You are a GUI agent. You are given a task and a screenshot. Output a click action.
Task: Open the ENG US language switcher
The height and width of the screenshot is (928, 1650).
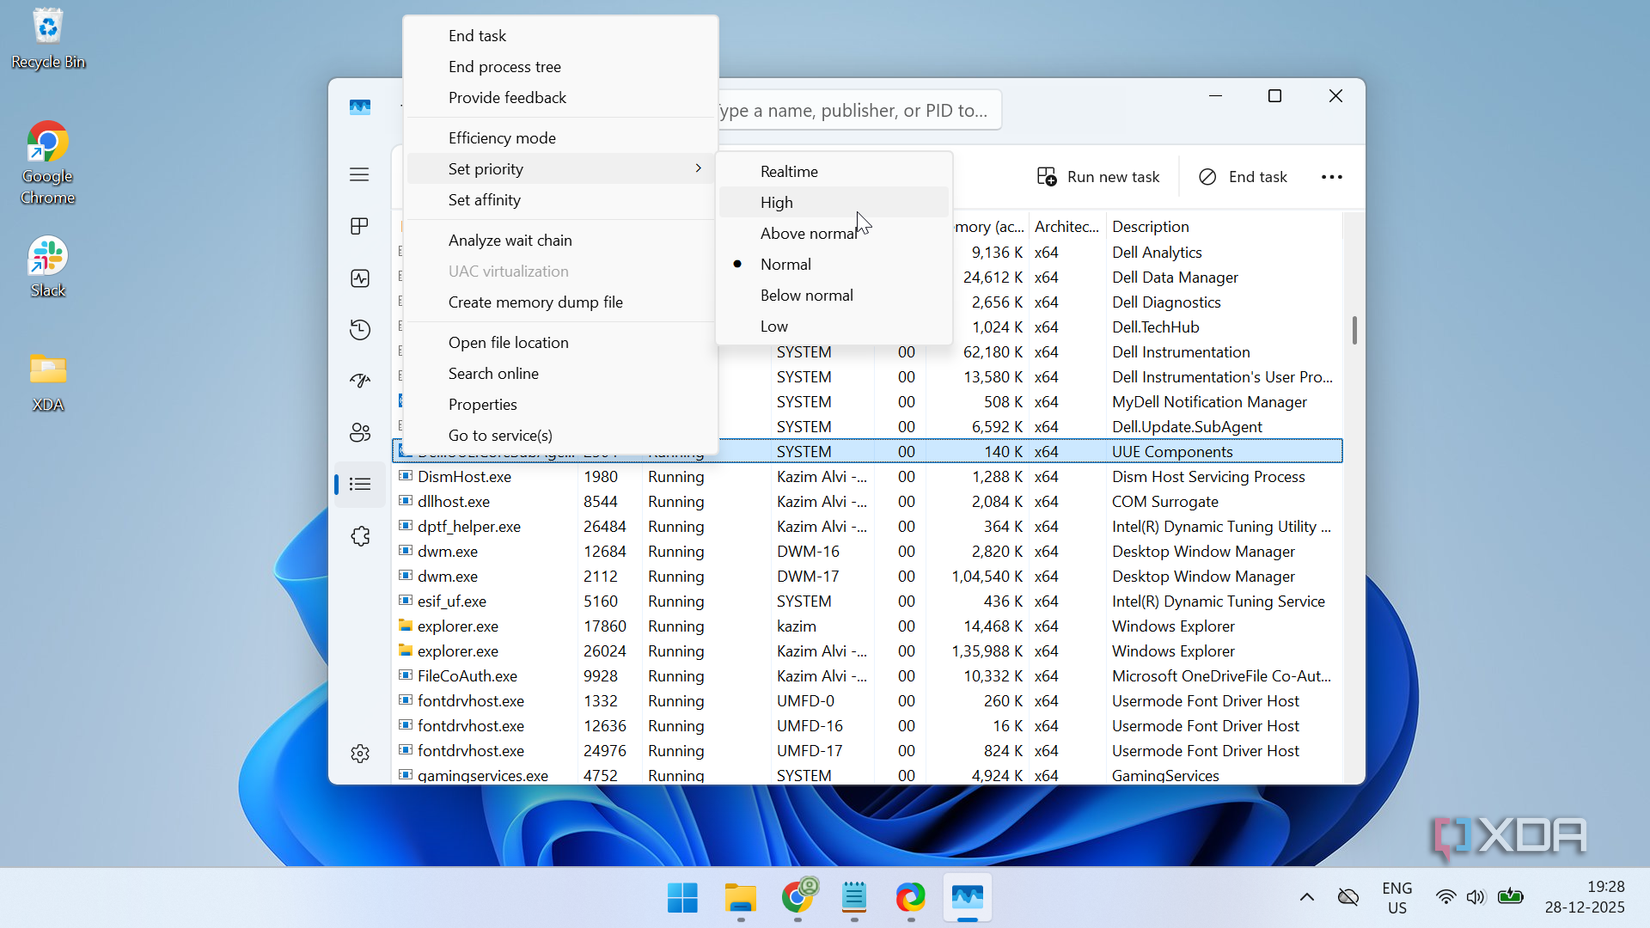click(1396, 898)
